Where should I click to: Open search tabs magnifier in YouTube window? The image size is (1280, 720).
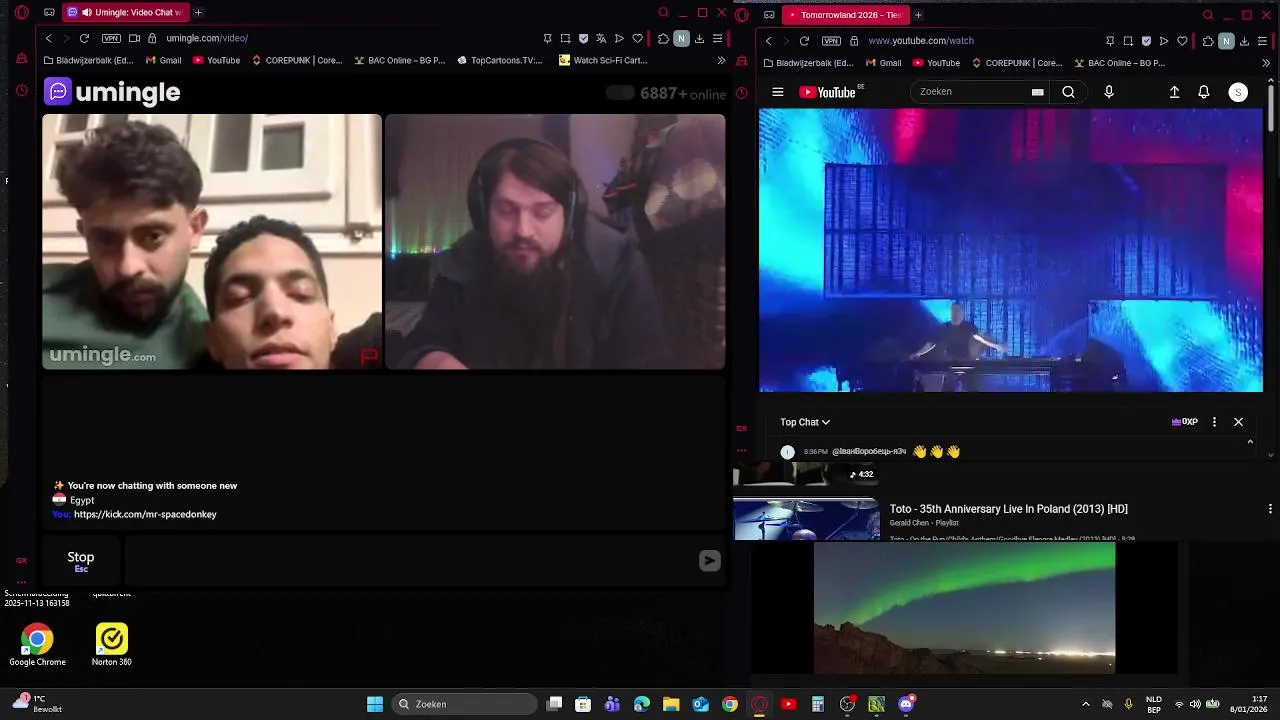coord(1208,15)
